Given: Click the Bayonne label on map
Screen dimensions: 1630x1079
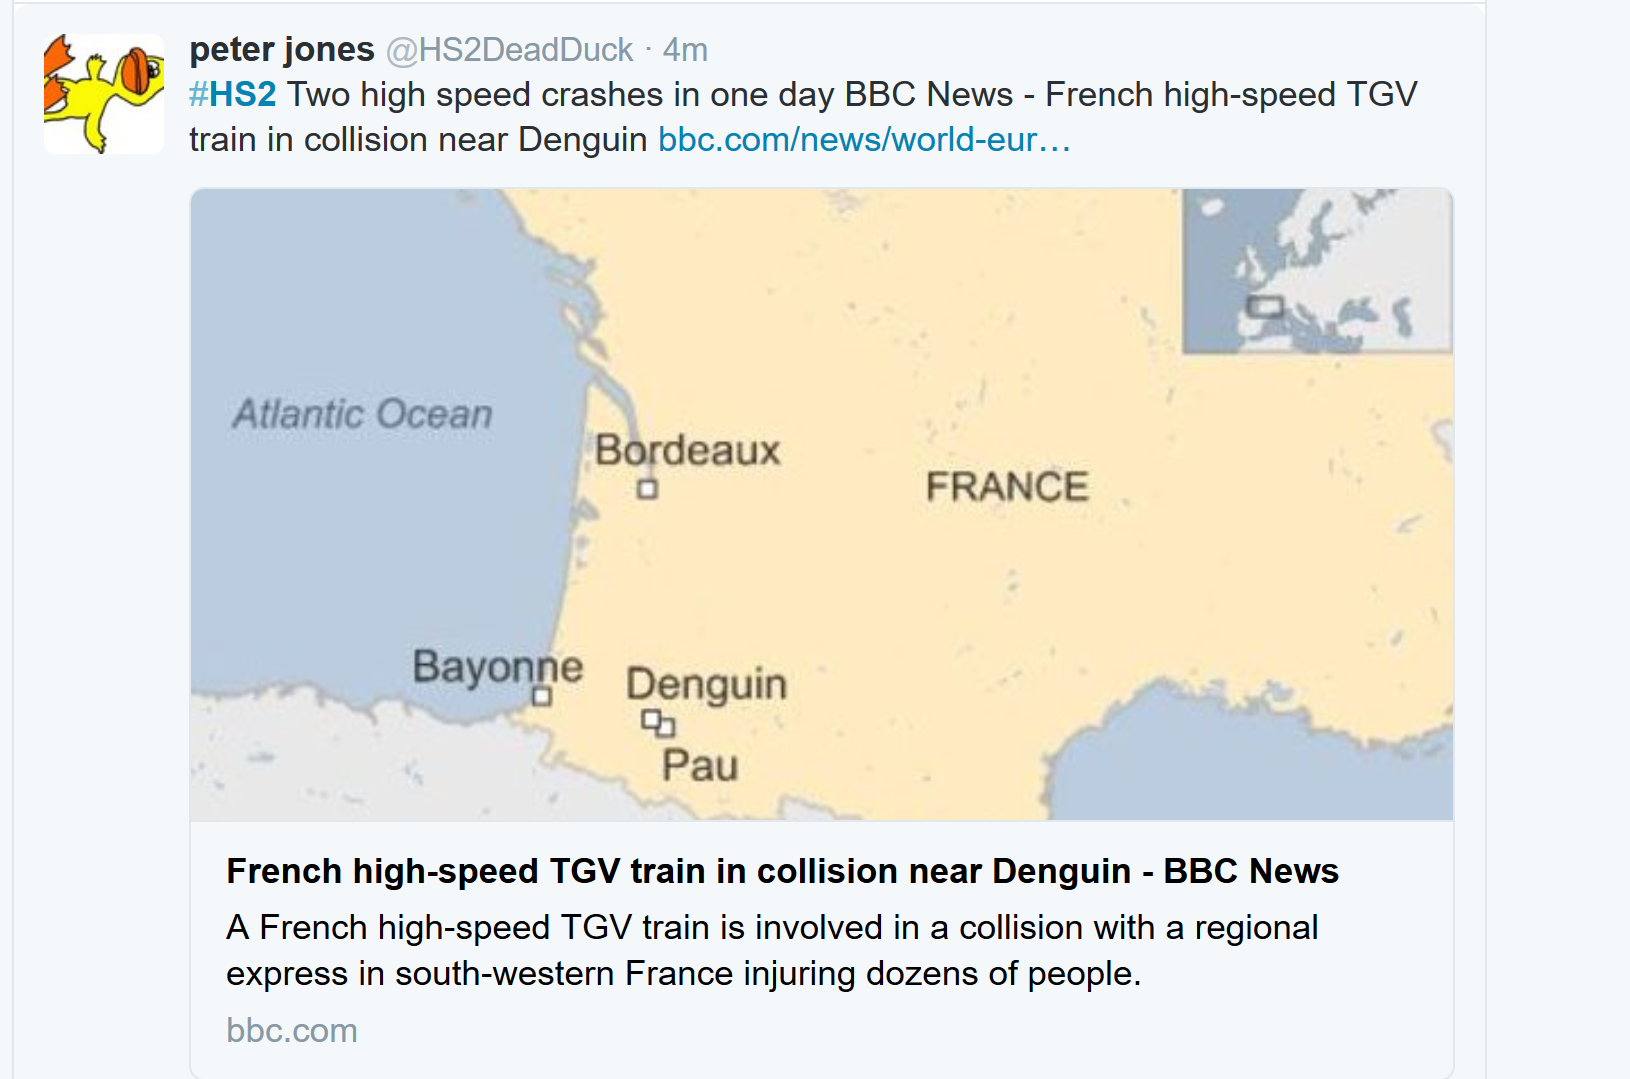Looking at the screenshot, I should click(497, 666).
